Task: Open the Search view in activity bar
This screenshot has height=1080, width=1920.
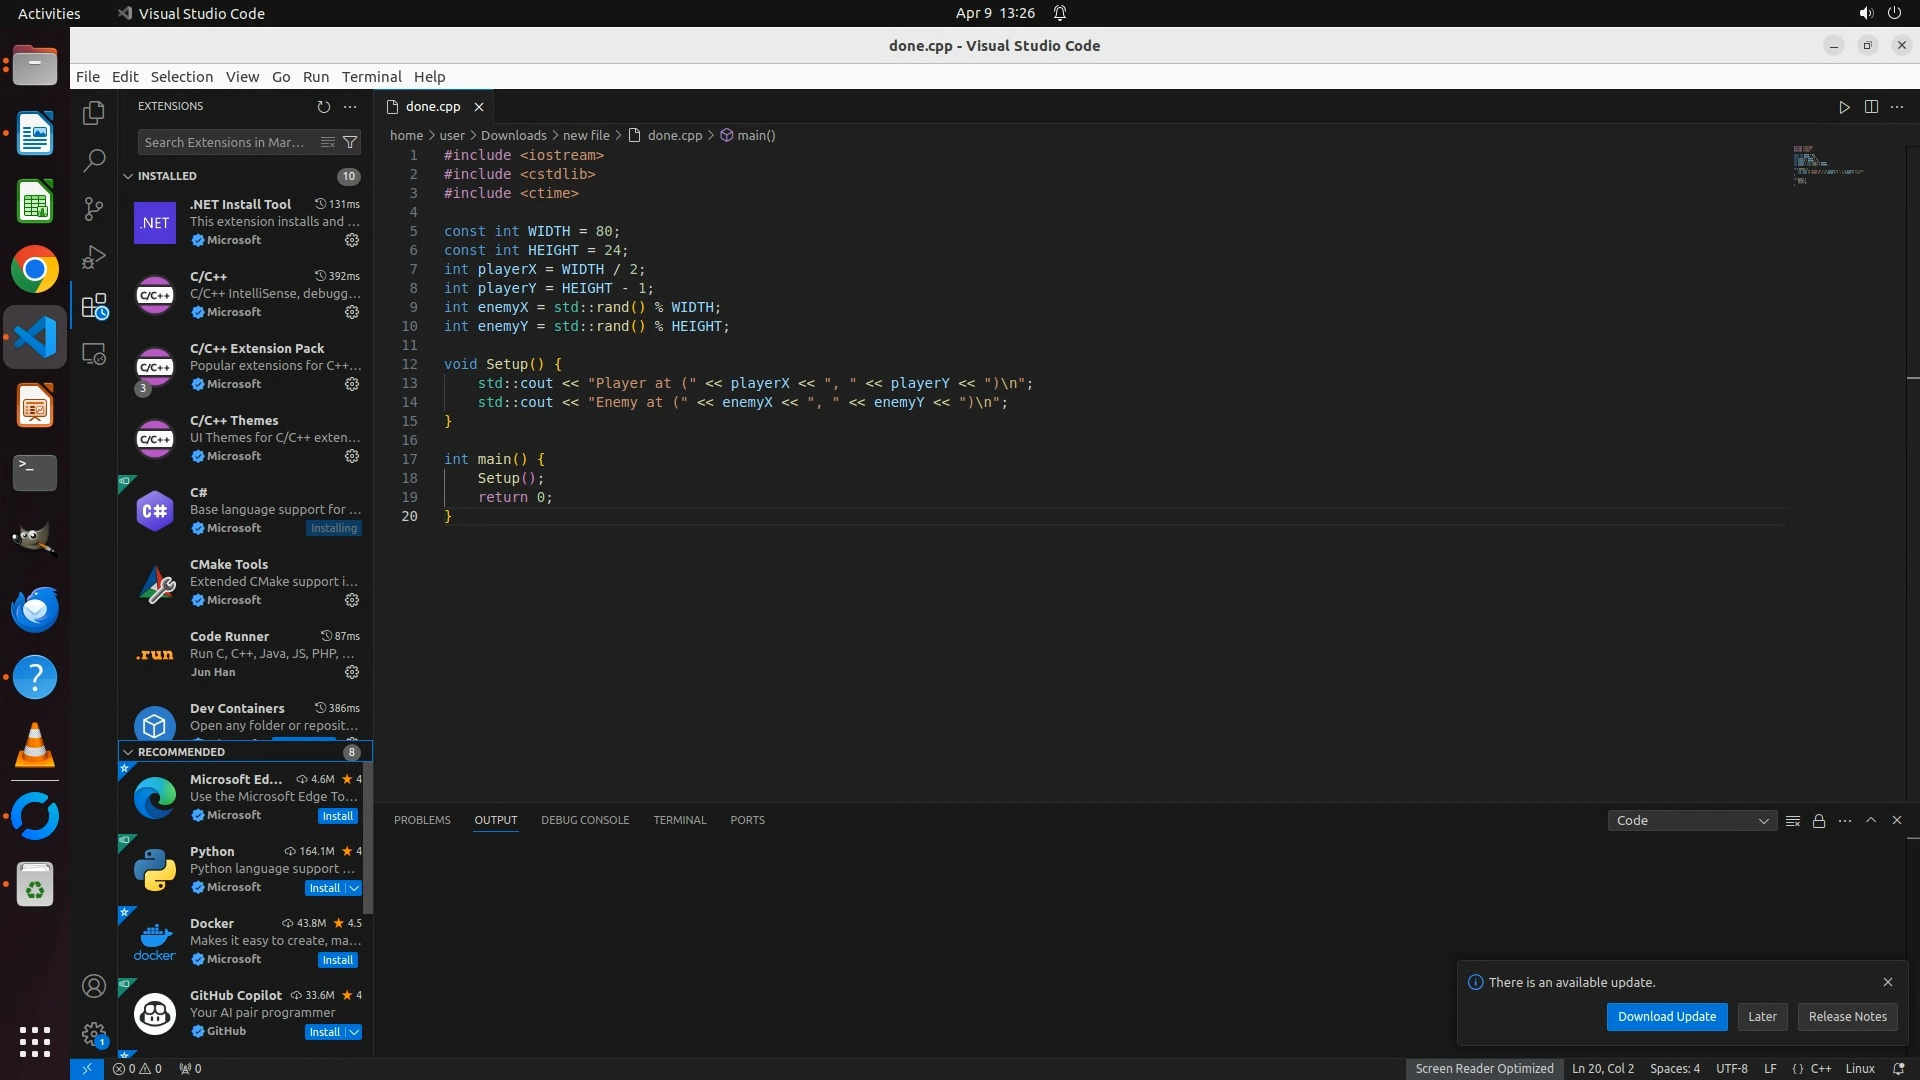Action: click(x=94, y=160)
